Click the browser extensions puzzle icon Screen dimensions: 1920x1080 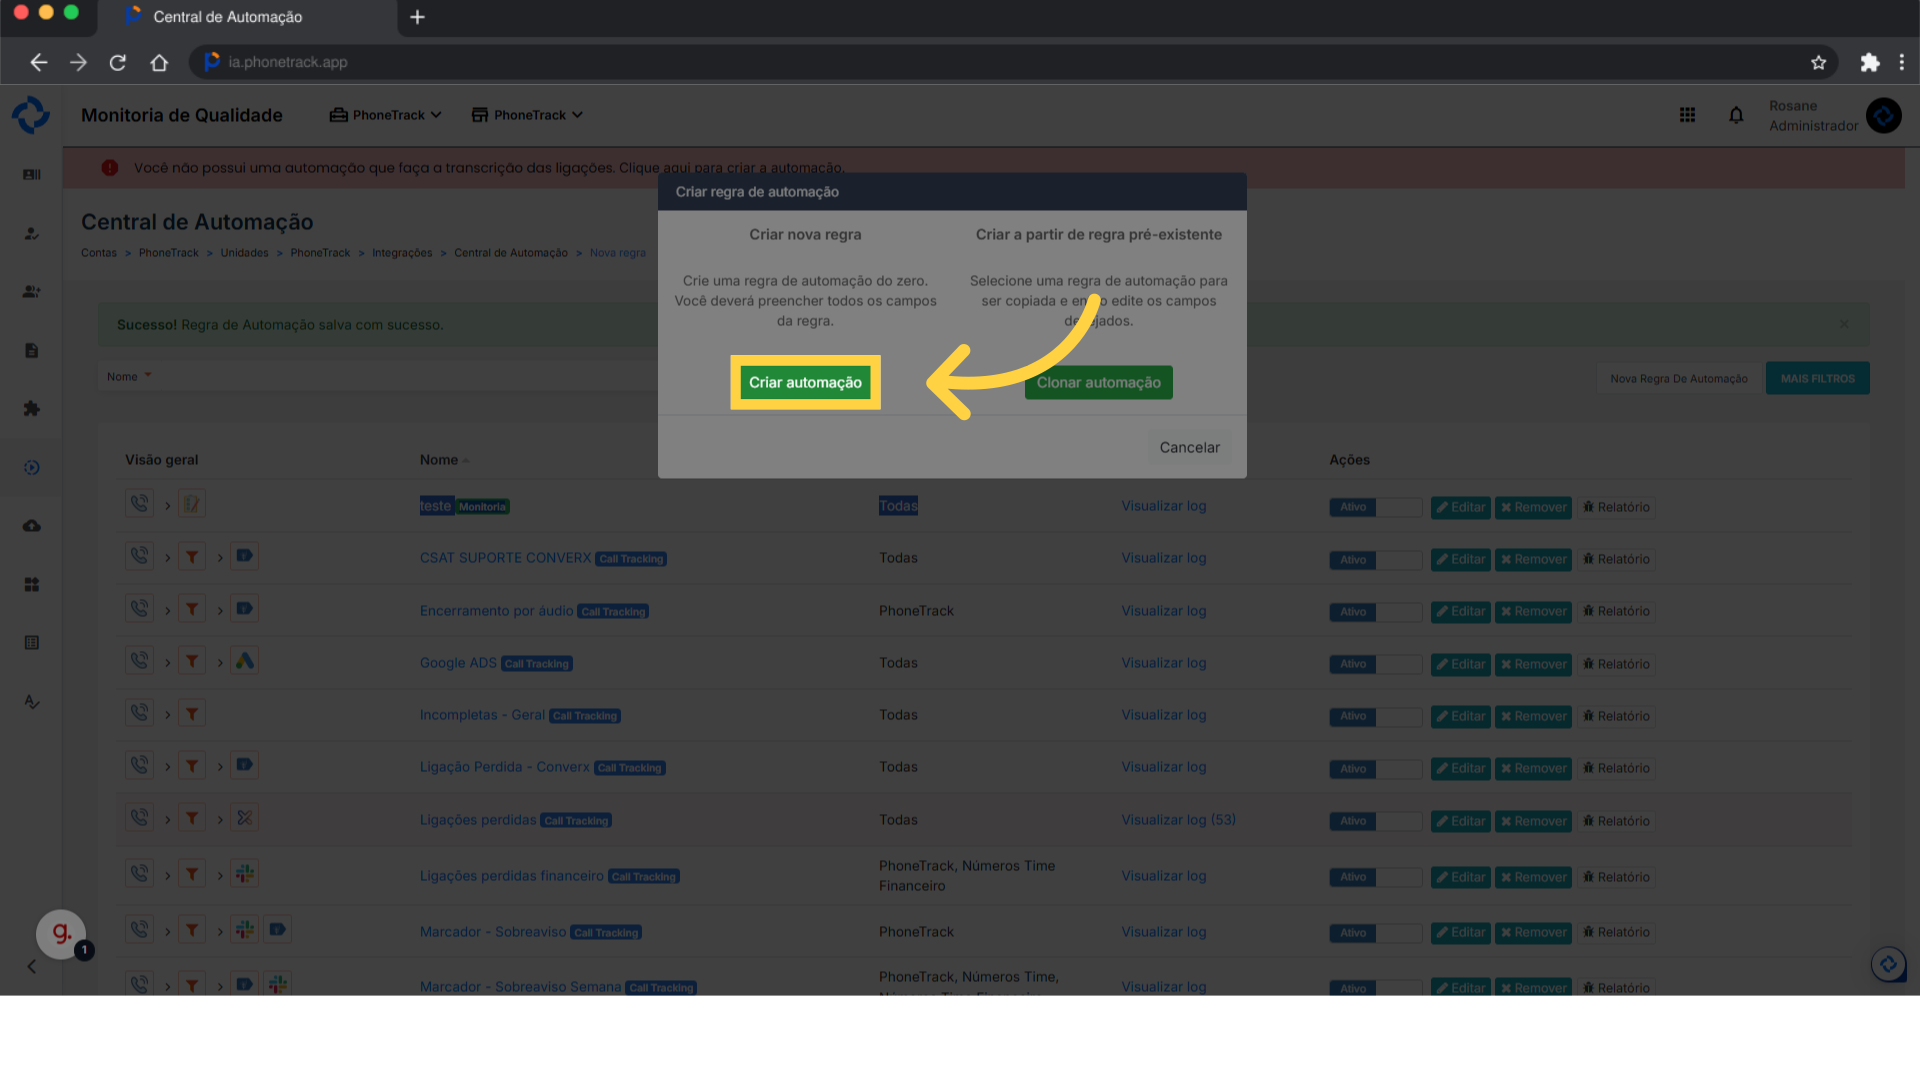click(x=1869, y=62)
